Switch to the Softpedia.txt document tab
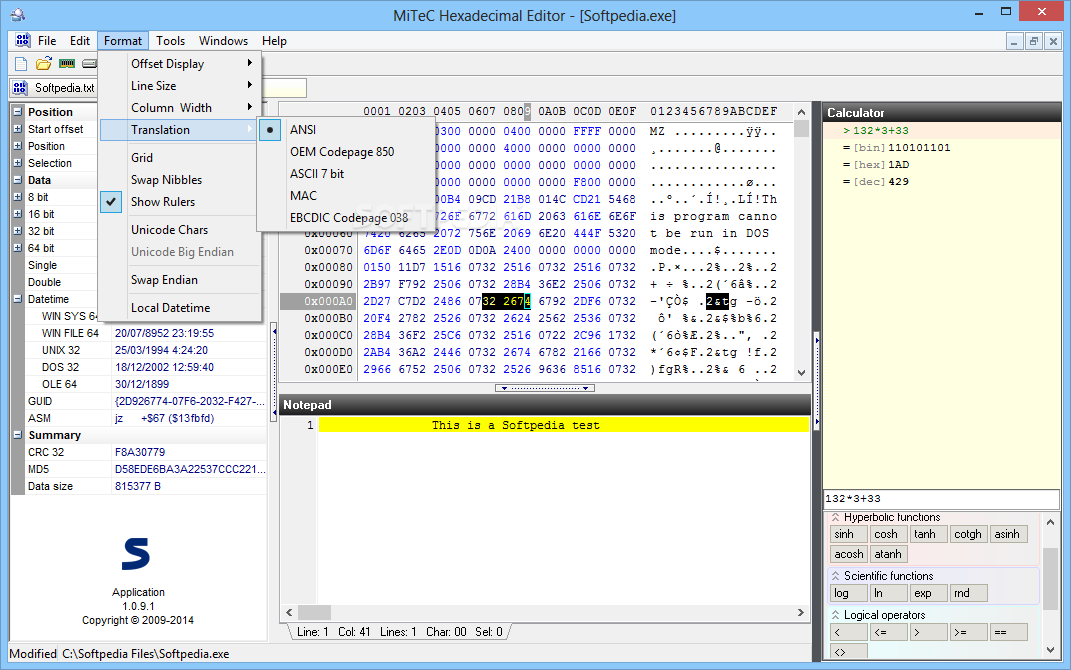1071x670 pixels. (x=55, y=88)
